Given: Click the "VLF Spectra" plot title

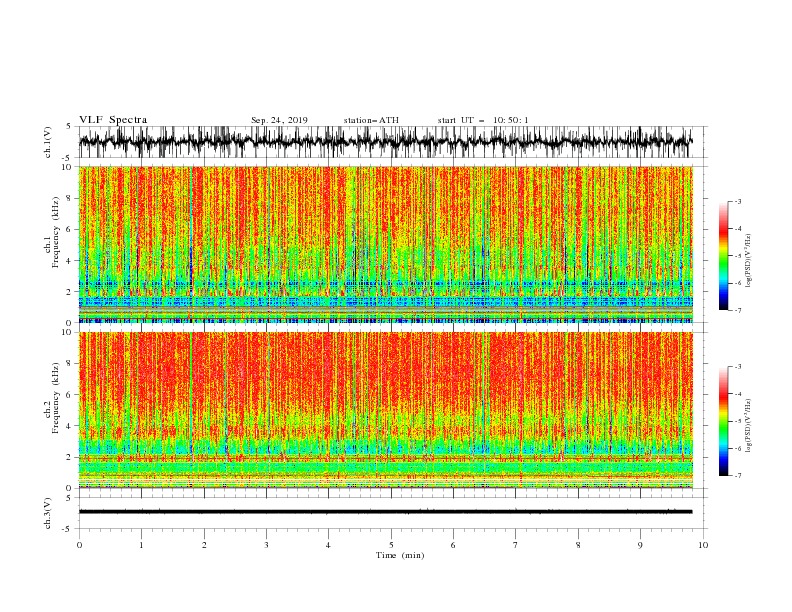Looking at the screenshot, I should 113,120.
